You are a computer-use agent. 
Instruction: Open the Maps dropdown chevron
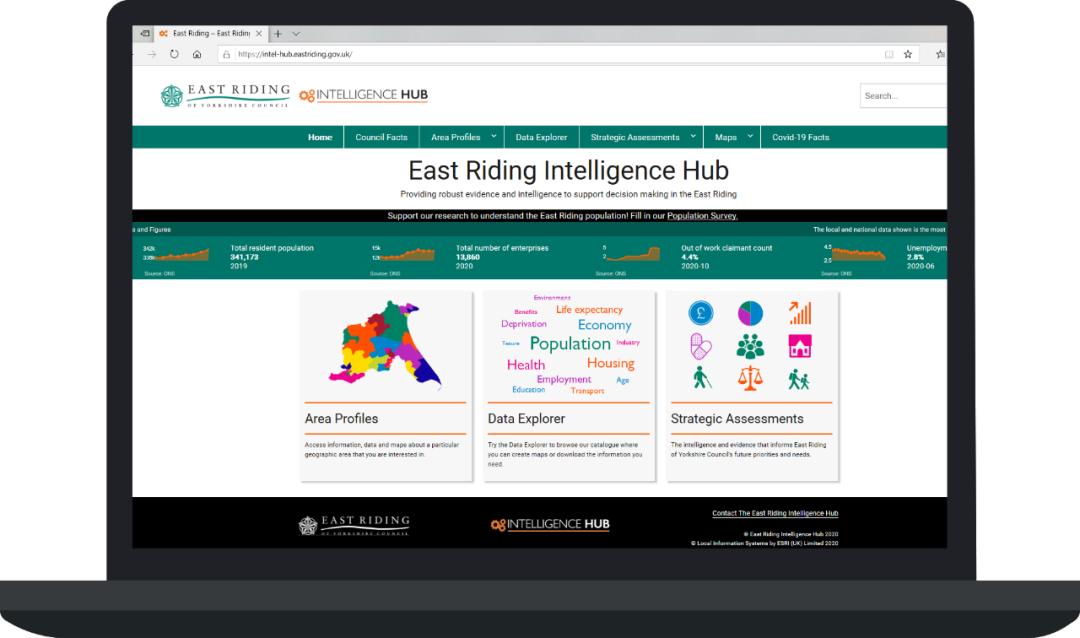tap(750, 137)
